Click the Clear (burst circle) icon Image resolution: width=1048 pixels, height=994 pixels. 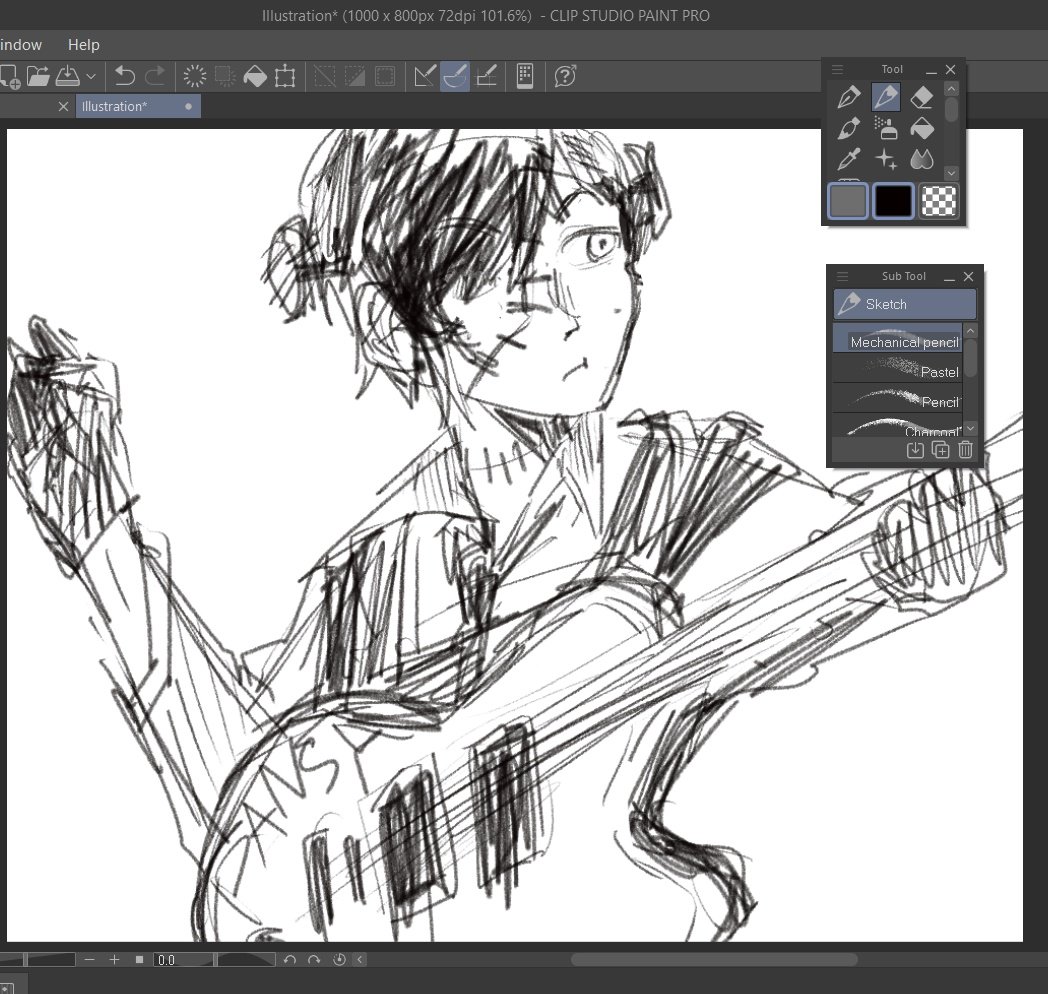194,76
